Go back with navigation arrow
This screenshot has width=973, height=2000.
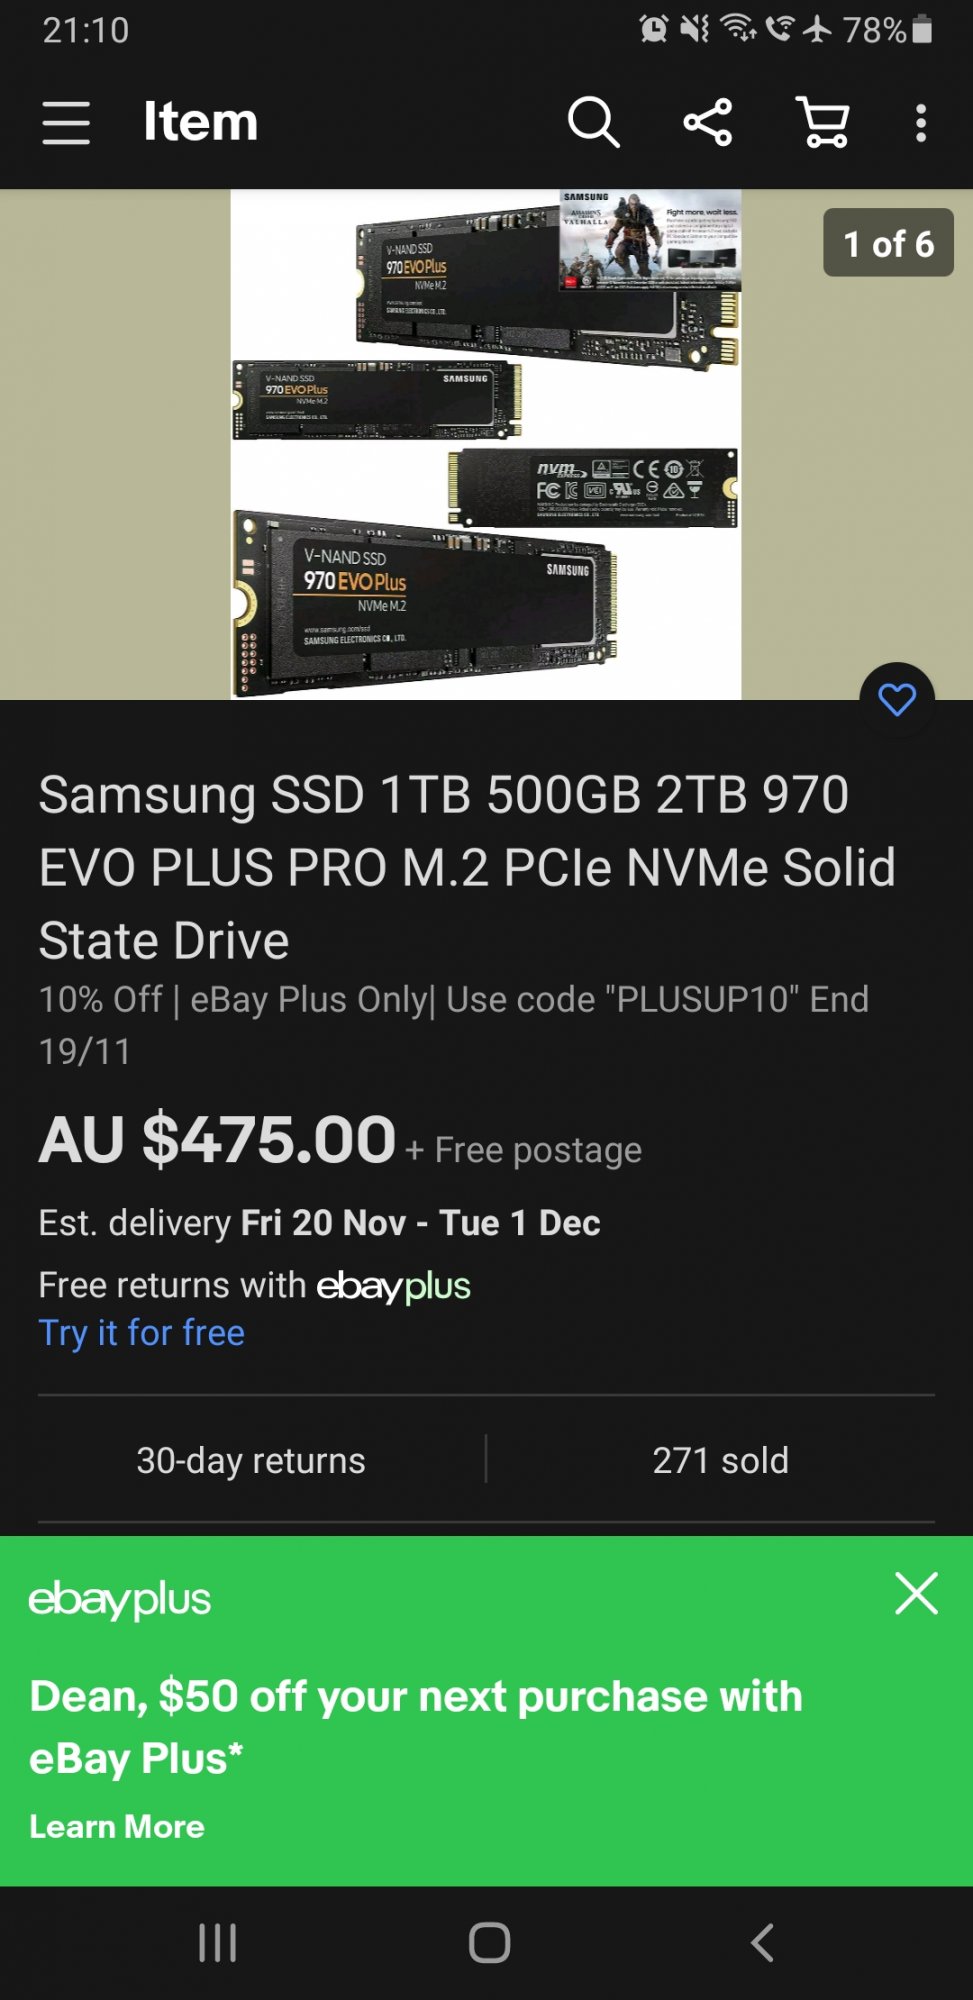click(762, 1943)
